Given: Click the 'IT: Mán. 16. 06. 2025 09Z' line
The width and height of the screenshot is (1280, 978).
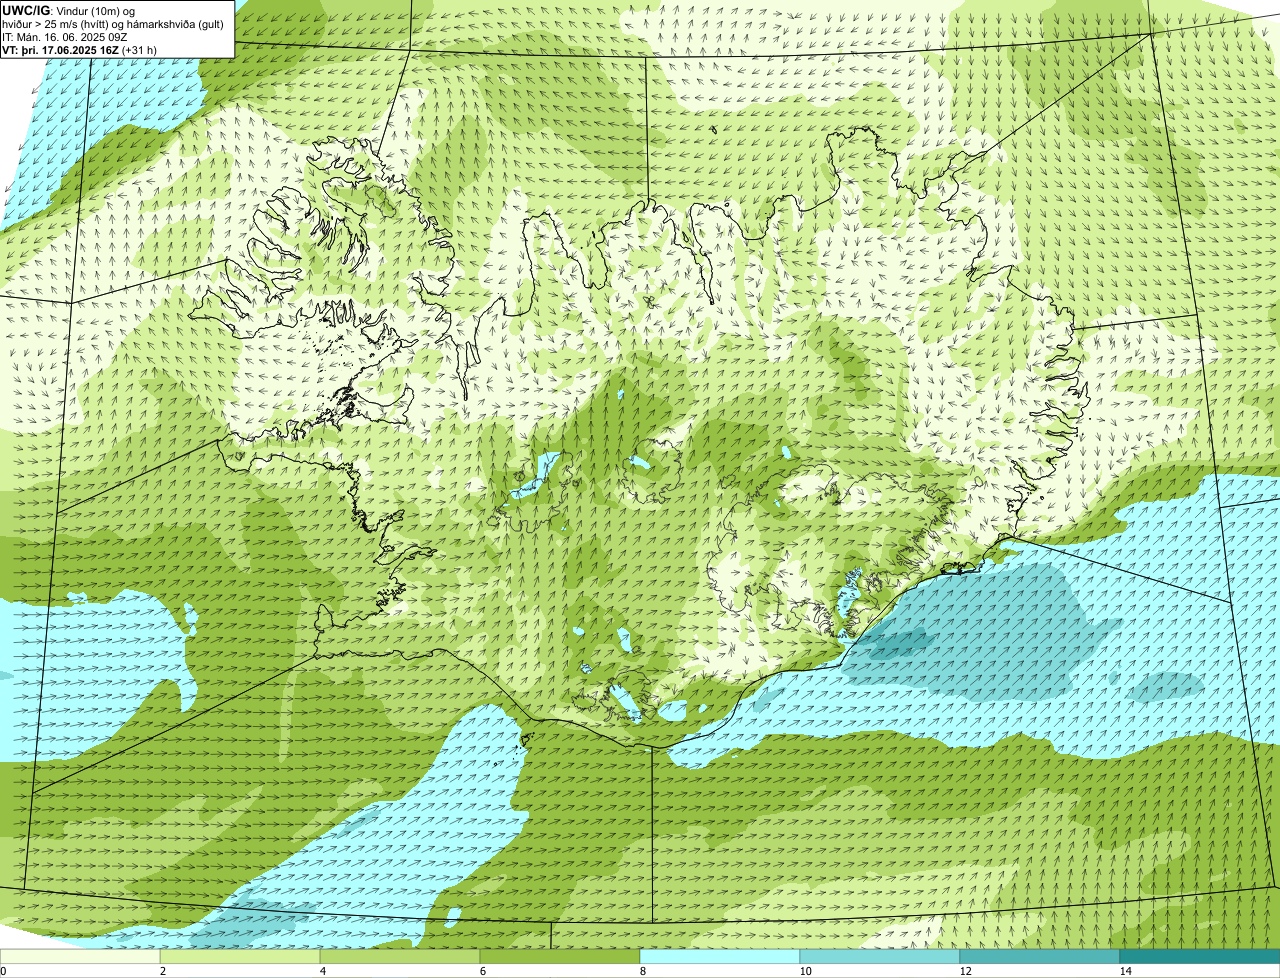Looking at the screenshot, I should point(63,37).
